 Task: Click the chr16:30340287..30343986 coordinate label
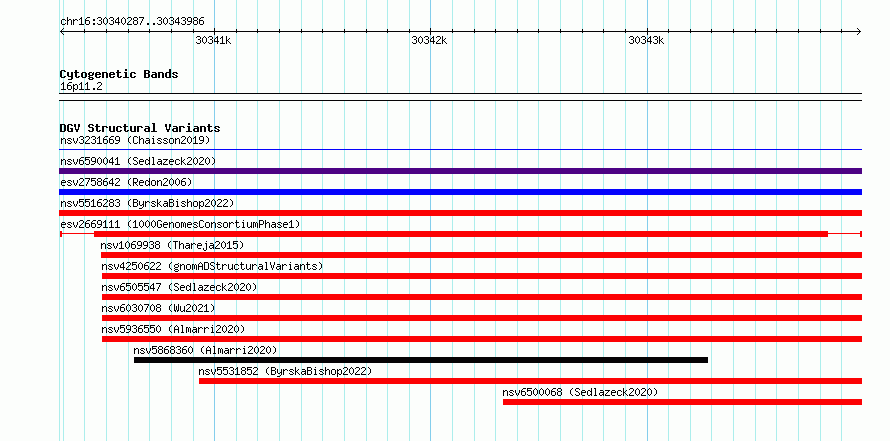[132, 22]
